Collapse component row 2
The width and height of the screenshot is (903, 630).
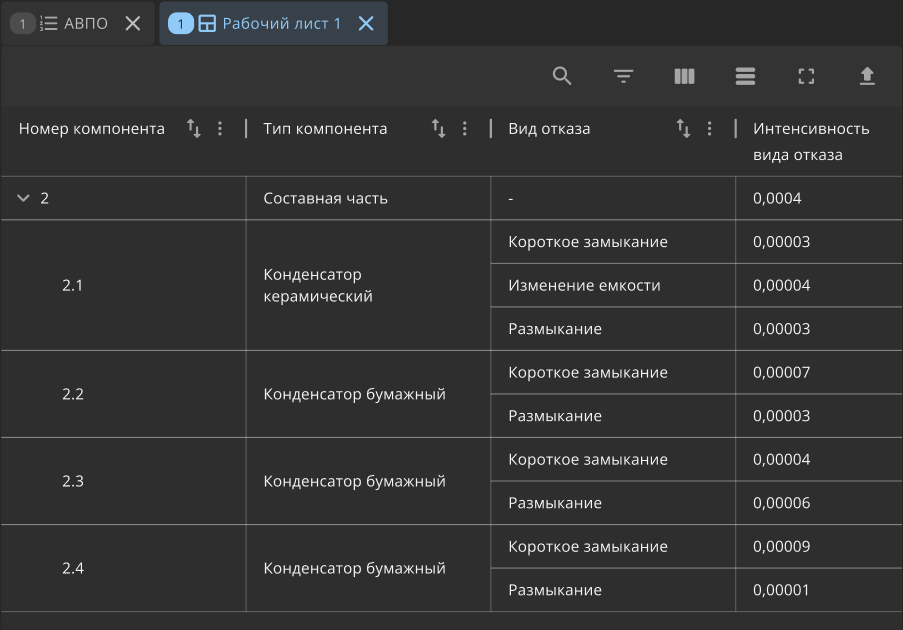pyautogui.click(x=23, y=198)
